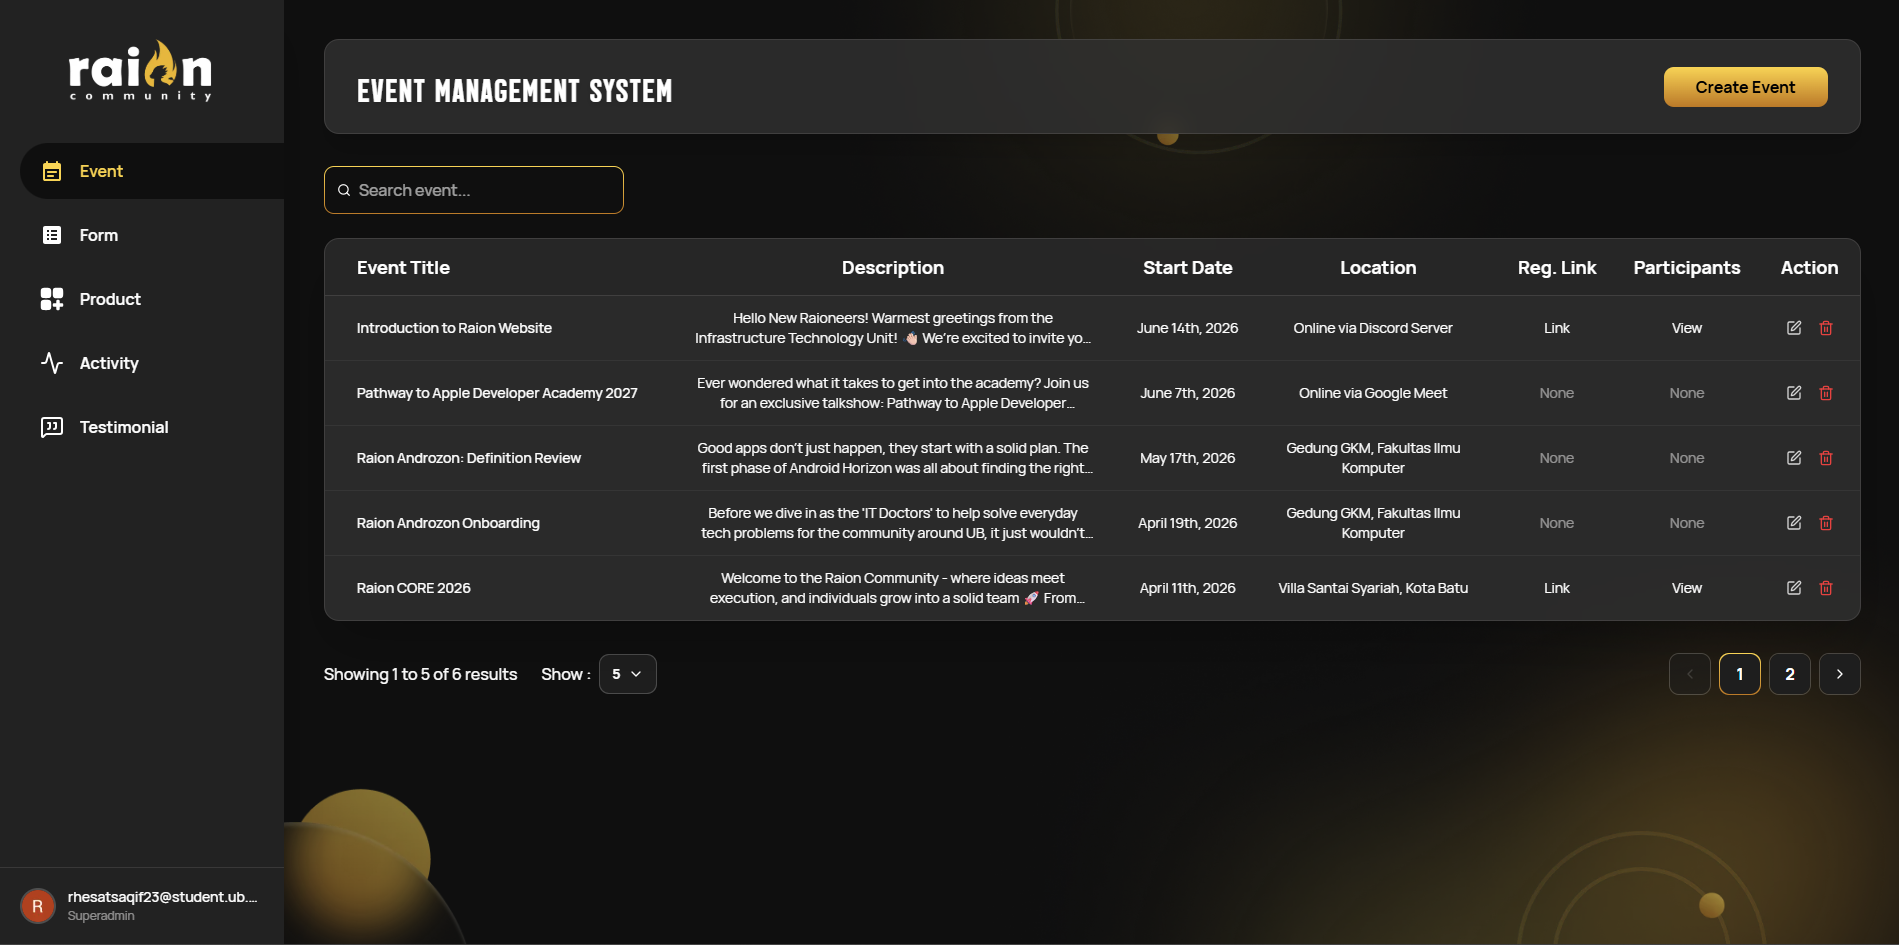The width and height of the screenshot is (1899, 945).
Task: View participants of Introduction to Raion Website
Action: click(x=1686, y=328)
